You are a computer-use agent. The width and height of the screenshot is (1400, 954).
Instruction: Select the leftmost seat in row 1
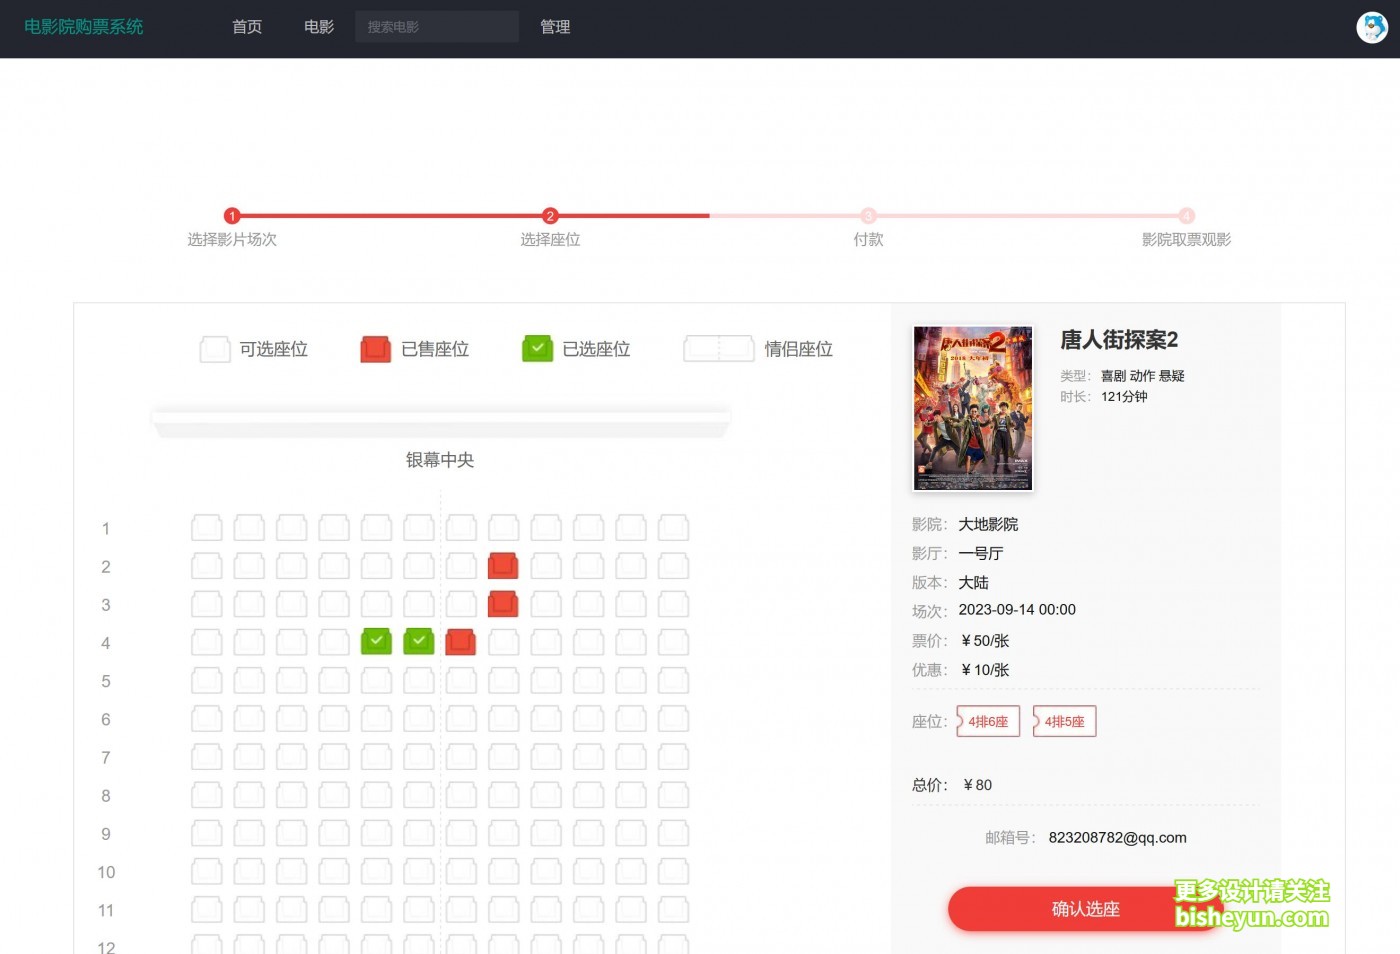click(x=207, y=528)
